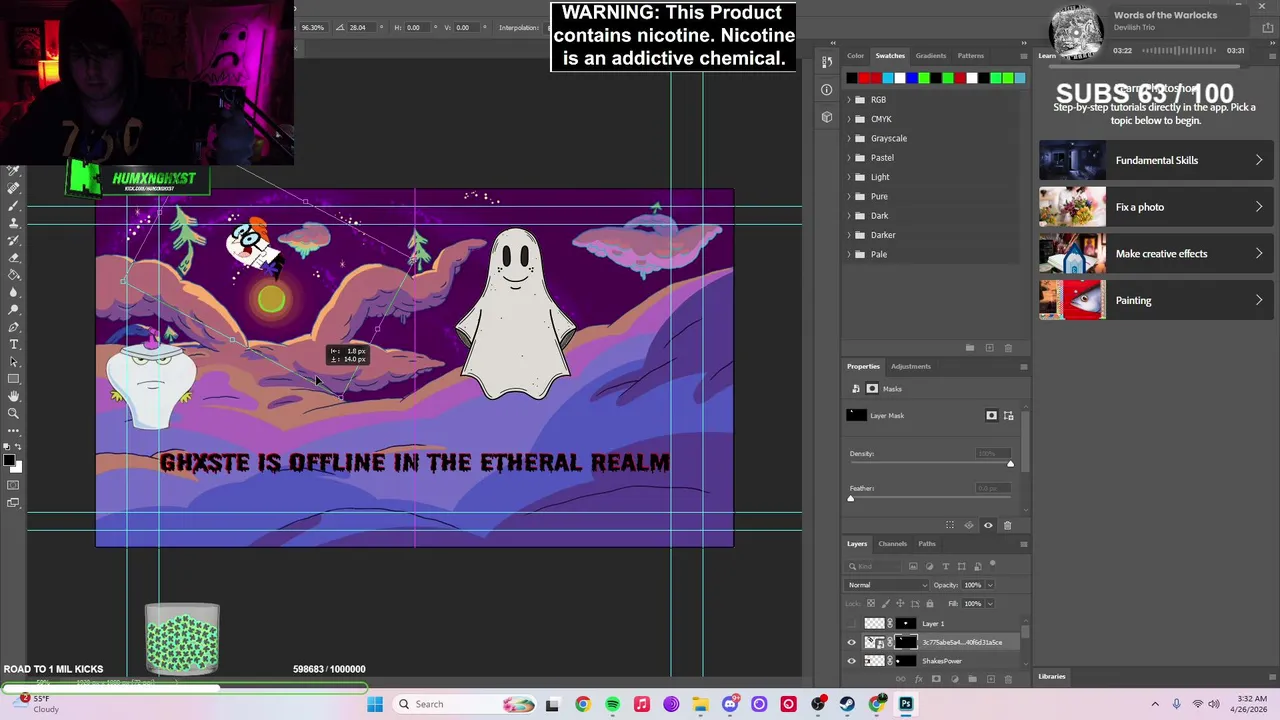Image resolution: width=1280 pixels, height=720 pixels.
Task: Click the Add layer style fx icon
Action: [x=918, y=680]
